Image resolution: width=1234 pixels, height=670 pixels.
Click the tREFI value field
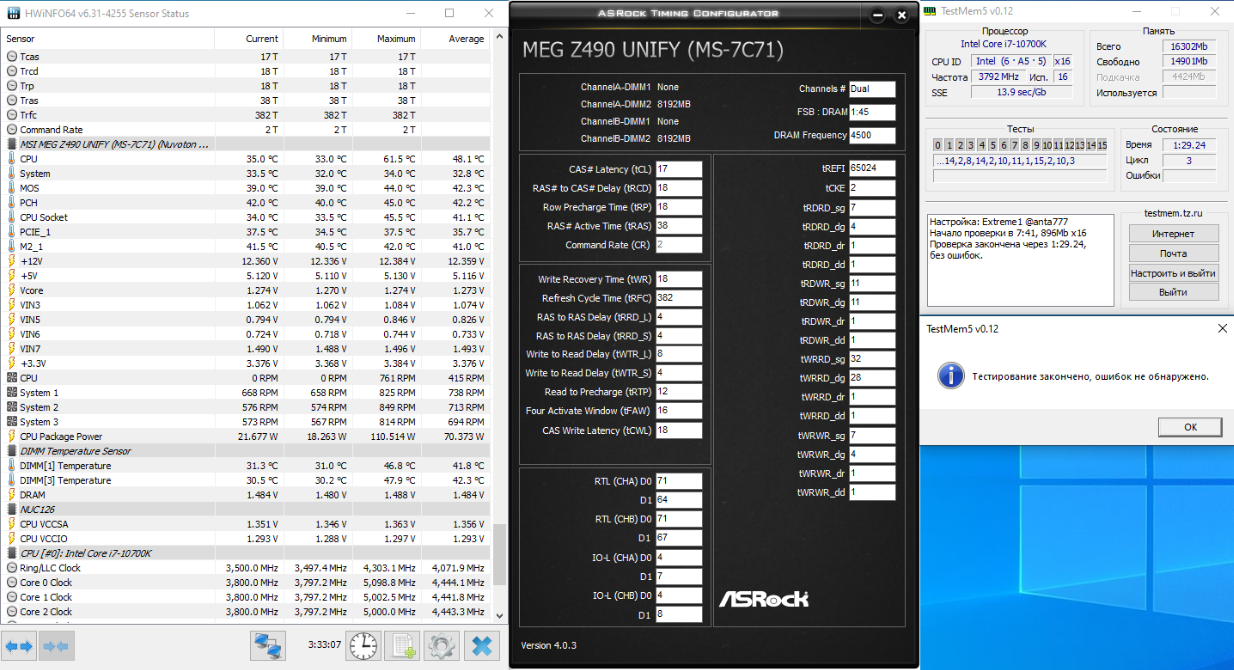pyautogui.click(x=872, y=169)
